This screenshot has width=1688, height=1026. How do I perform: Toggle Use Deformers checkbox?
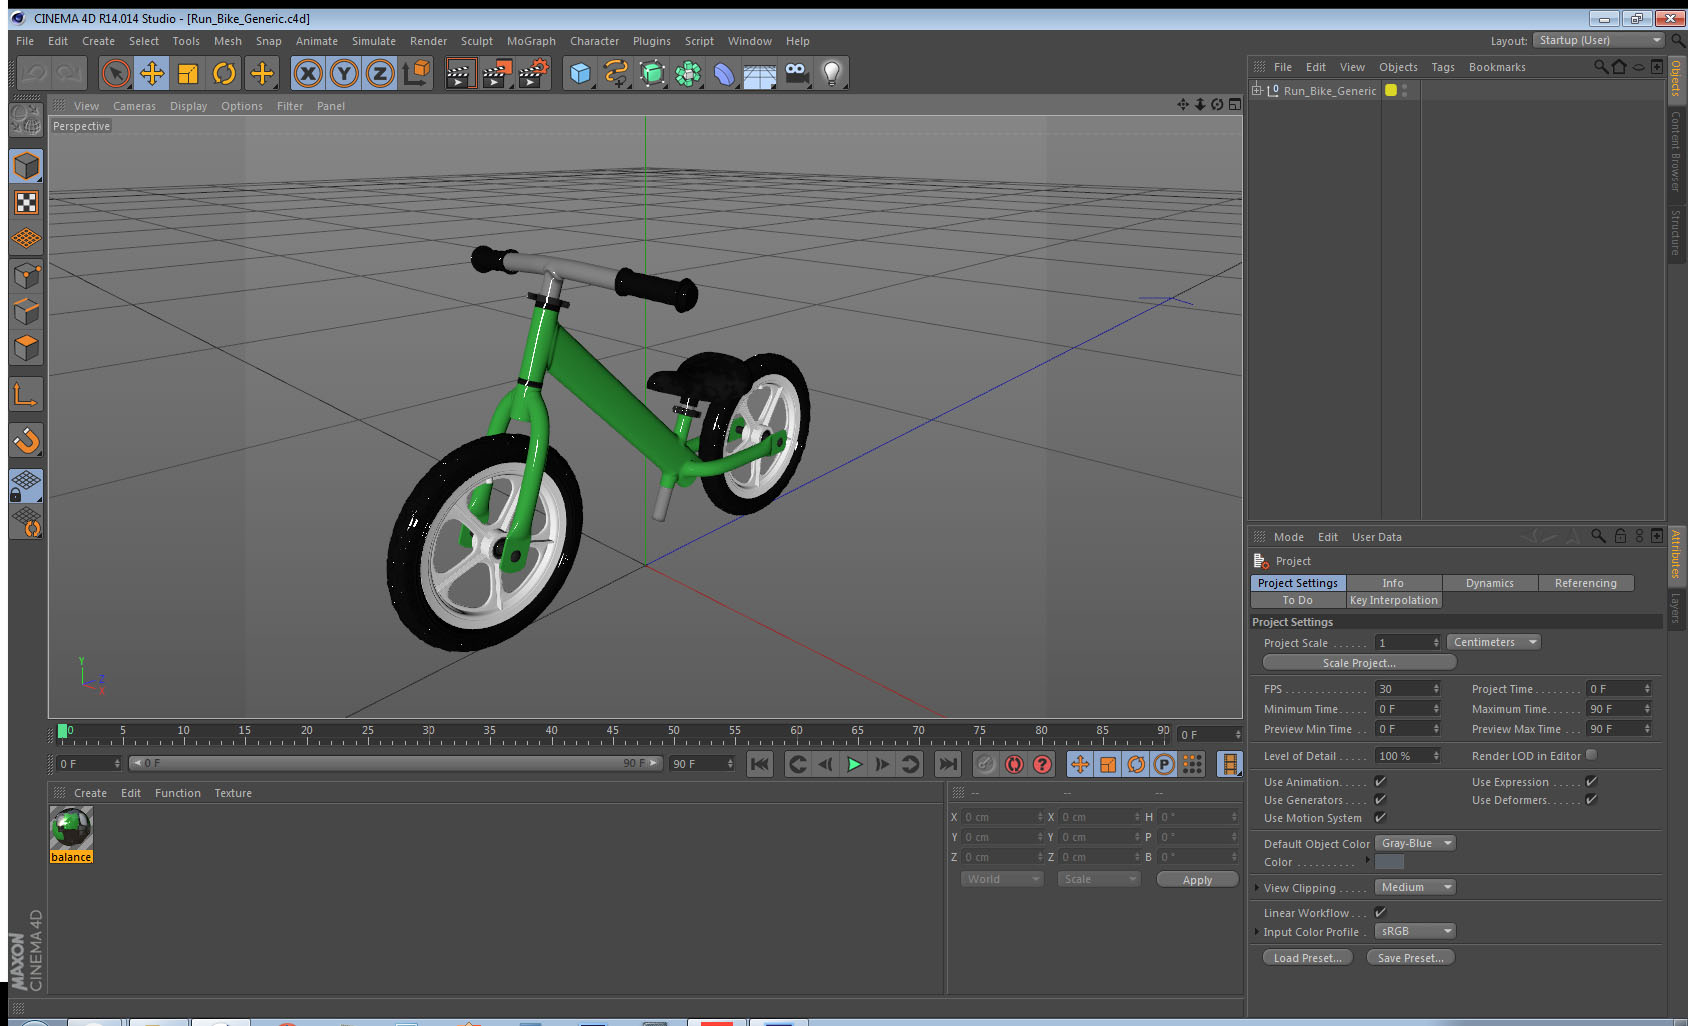point(1591,799)
